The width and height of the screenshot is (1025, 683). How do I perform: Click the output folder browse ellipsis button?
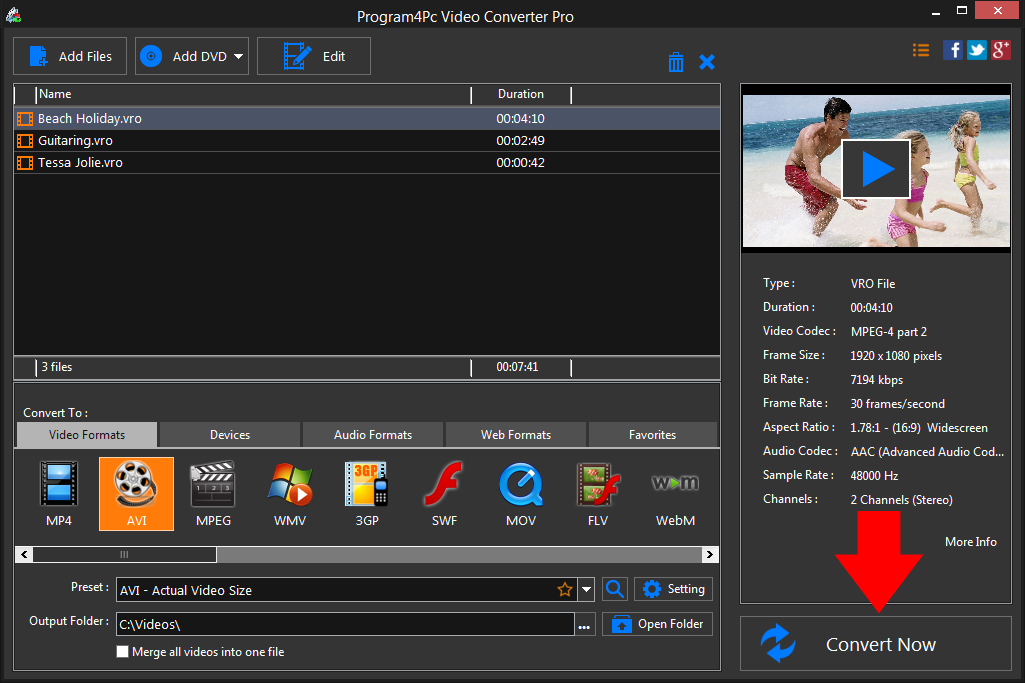(585, 625)
